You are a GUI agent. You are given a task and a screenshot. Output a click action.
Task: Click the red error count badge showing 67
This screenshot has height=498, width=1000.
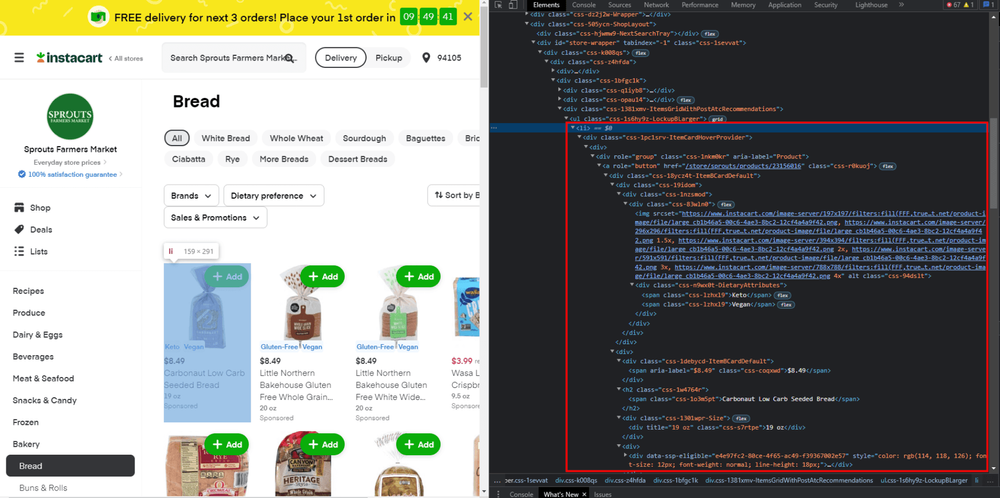[953, 4]
